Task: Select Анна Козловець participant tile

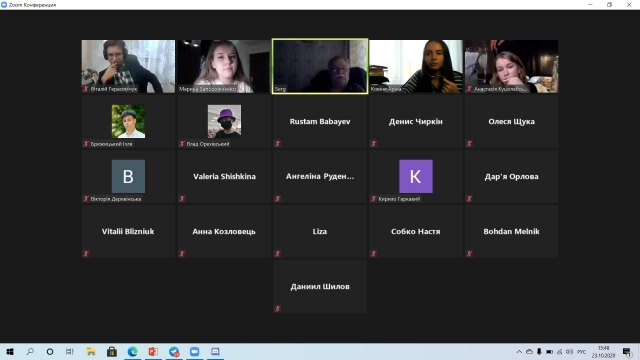Action: 224,231
